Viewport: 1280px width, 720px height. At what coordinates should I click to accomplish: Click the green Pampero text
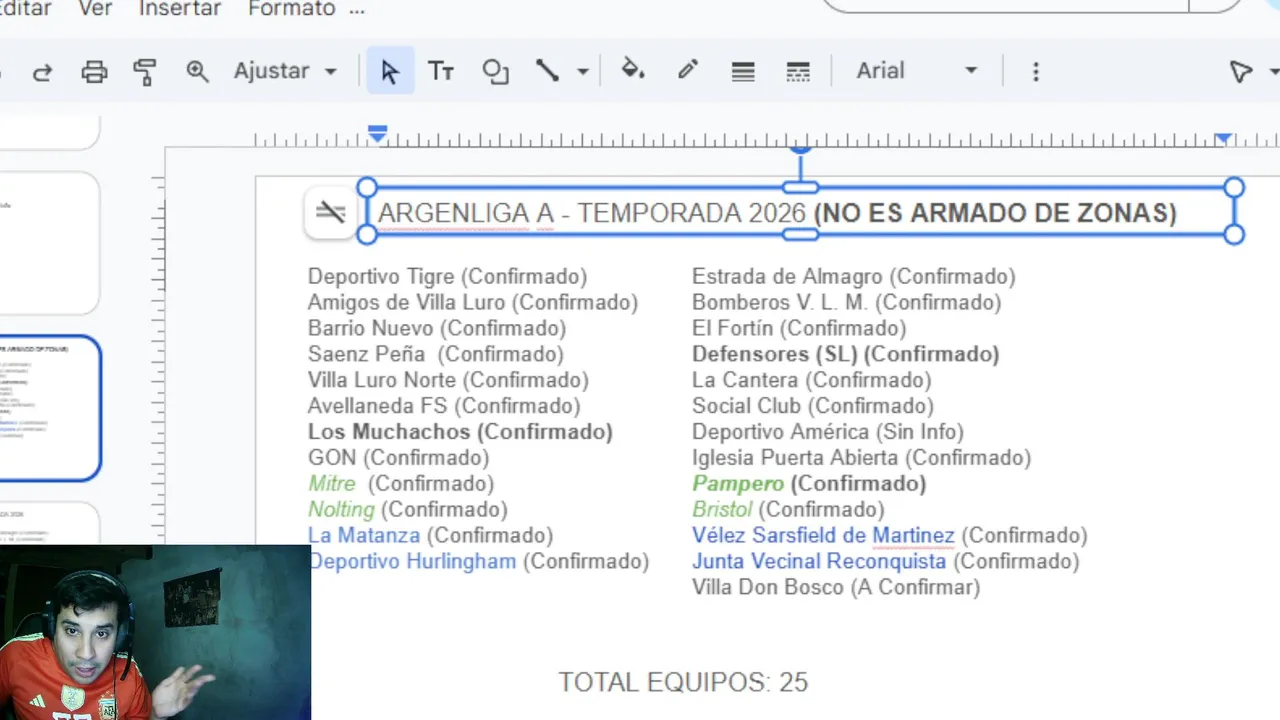pyautogui.click(x=738, y=483)
